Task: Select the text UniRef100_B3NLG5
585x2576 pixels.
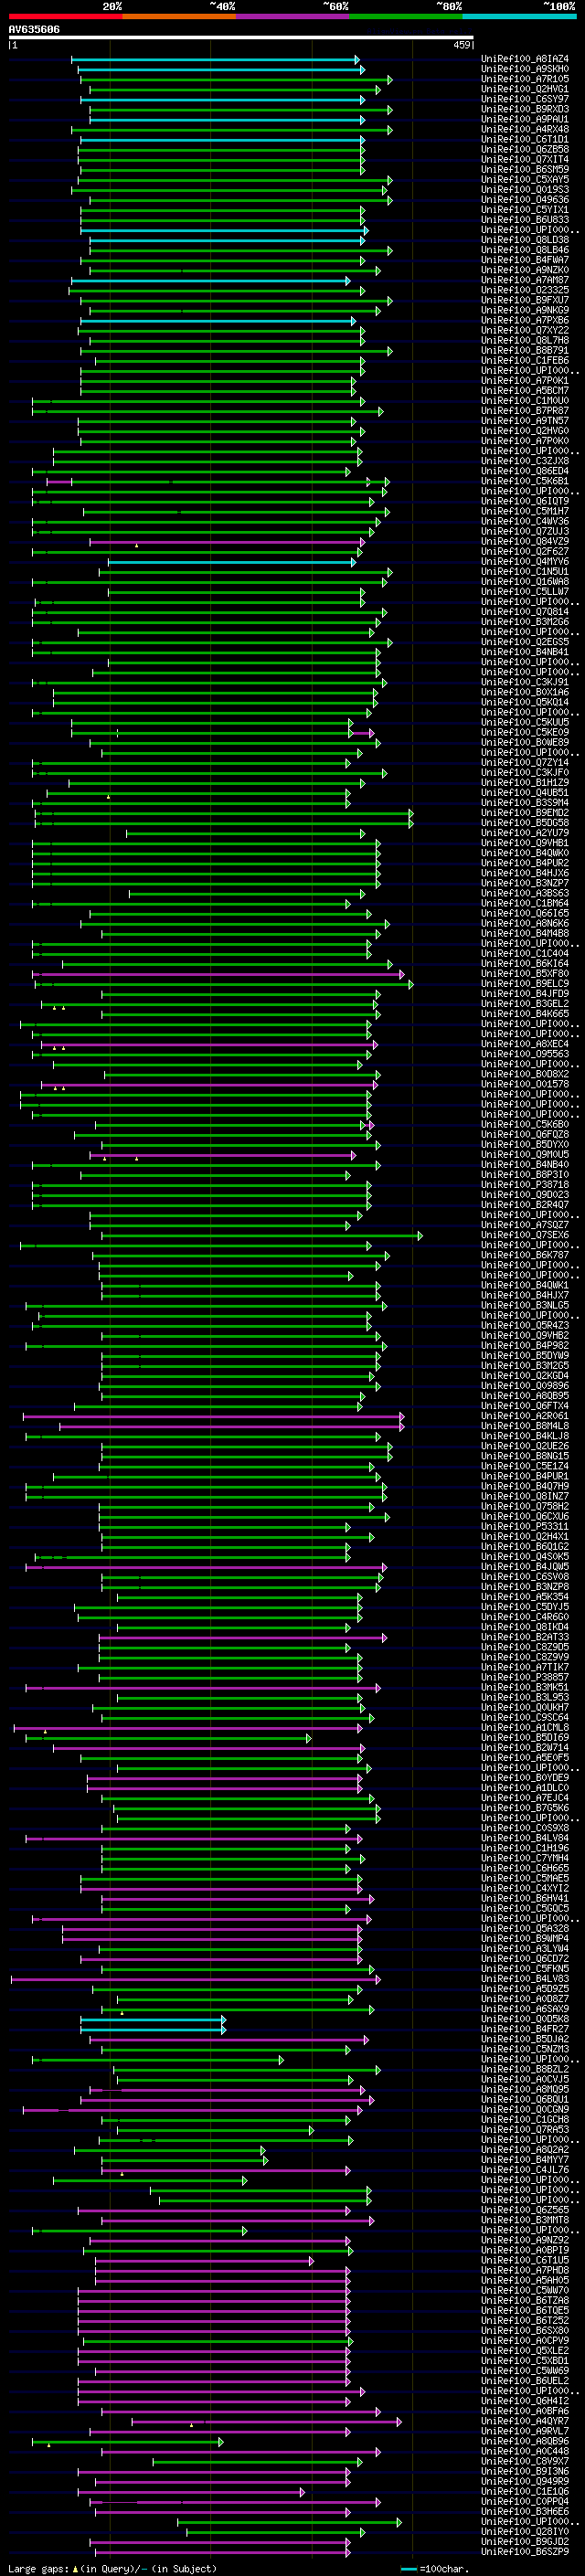Action: (x=525, y=1305)
